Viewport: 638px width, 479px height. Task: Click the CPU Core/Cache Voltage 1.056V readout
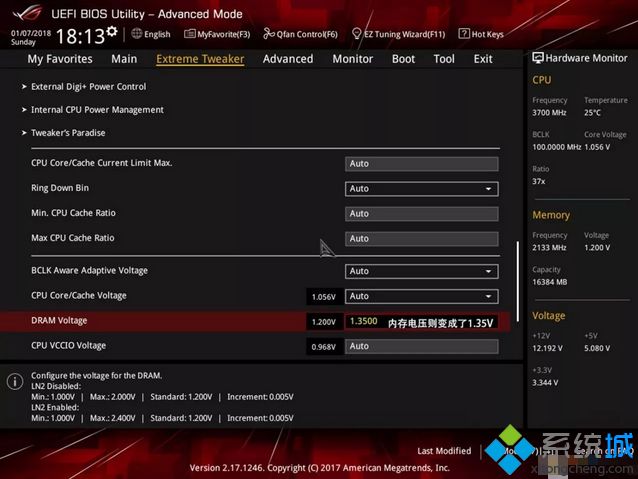click(324, 297)
